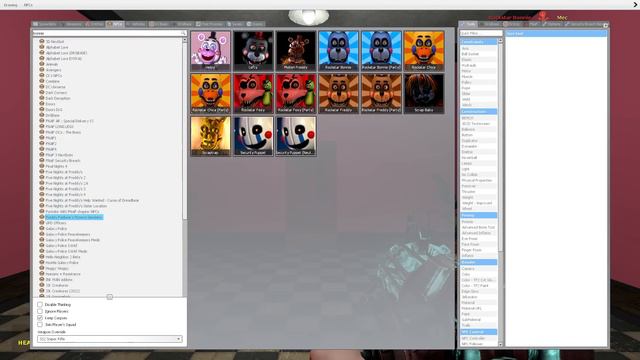The image size is (640, 360).
Task: Open the Drawing menu in top bar
Action: click(11, 5)
